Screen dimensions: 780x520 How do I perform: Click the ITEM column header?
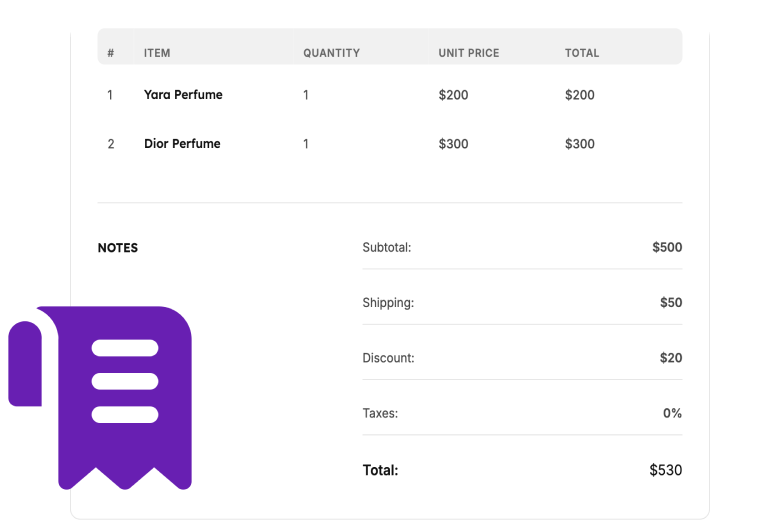click(157, 53)
